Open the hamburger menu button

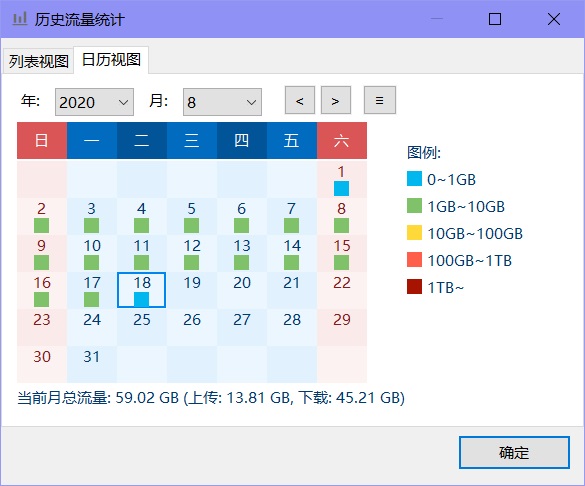[x=379, y=100]
